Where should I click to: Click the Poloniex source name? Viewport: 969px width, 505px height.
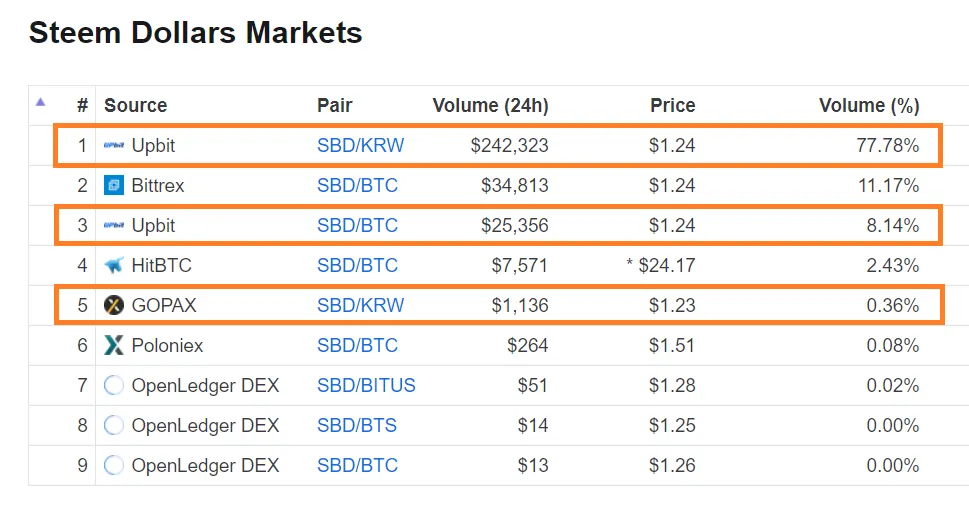[167, 345]
